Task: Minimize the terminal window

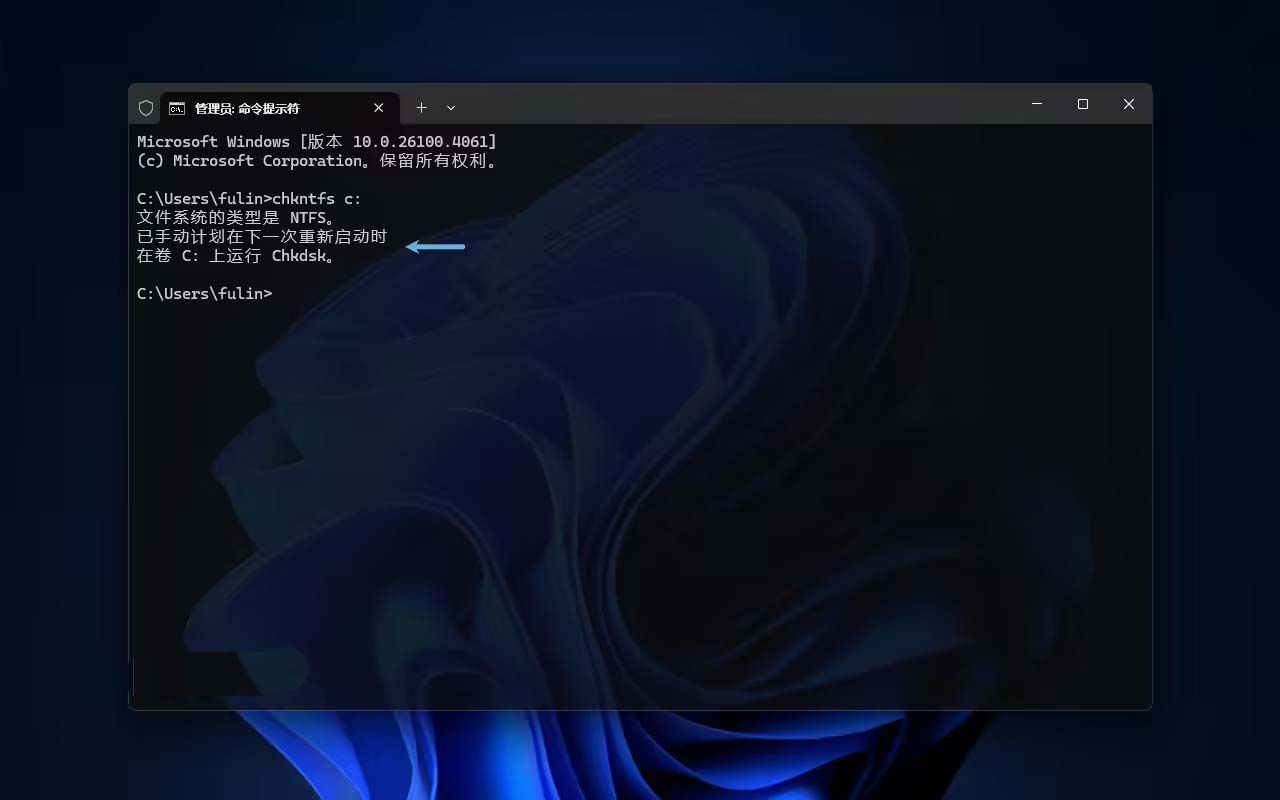Action: pyautogui.click(x=1037, y=104)
